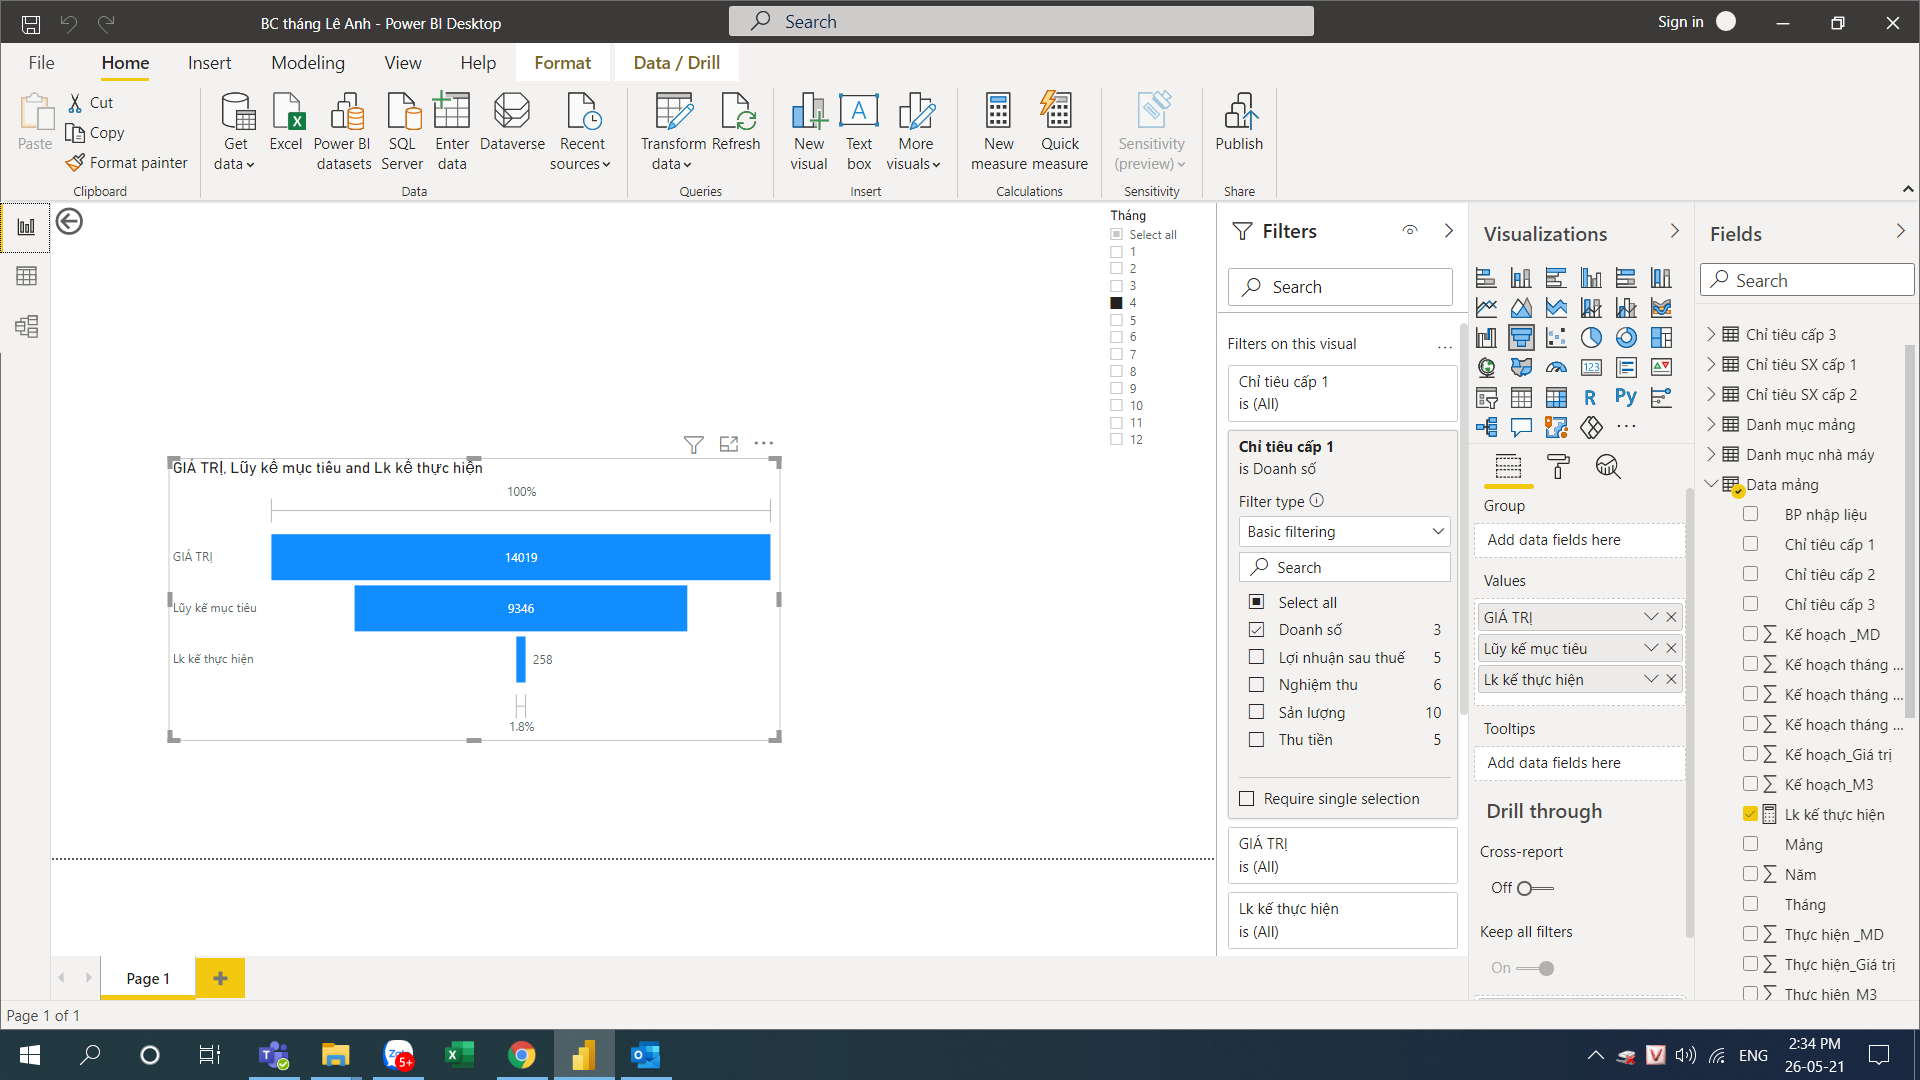Open Focus mode on the funnel visual
Viewport: 1920px width, 1080px height.
pos(729,444)
